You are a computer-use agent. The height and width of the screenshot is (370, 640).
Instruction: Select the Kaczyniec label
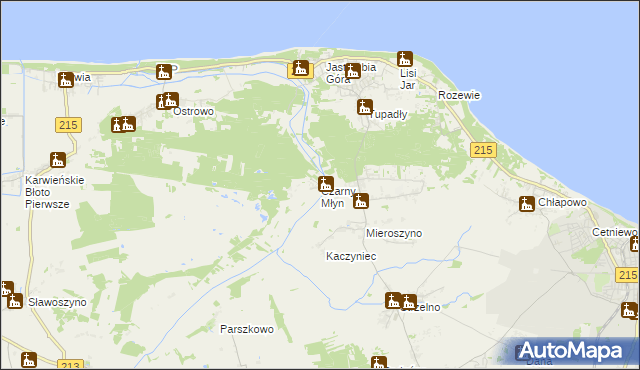tap(351, 256)
